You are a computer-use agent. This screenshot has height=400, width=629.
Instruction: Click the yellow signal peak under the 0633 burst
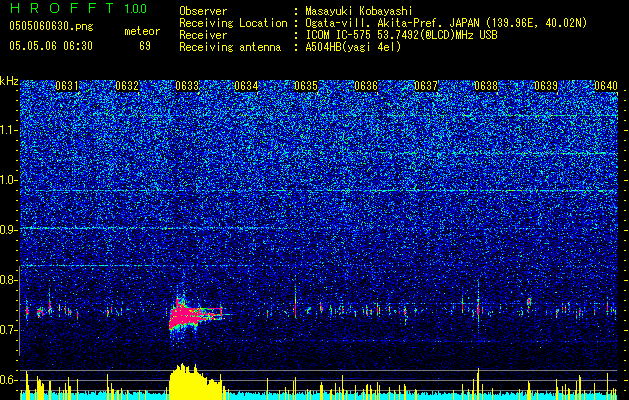196,382
